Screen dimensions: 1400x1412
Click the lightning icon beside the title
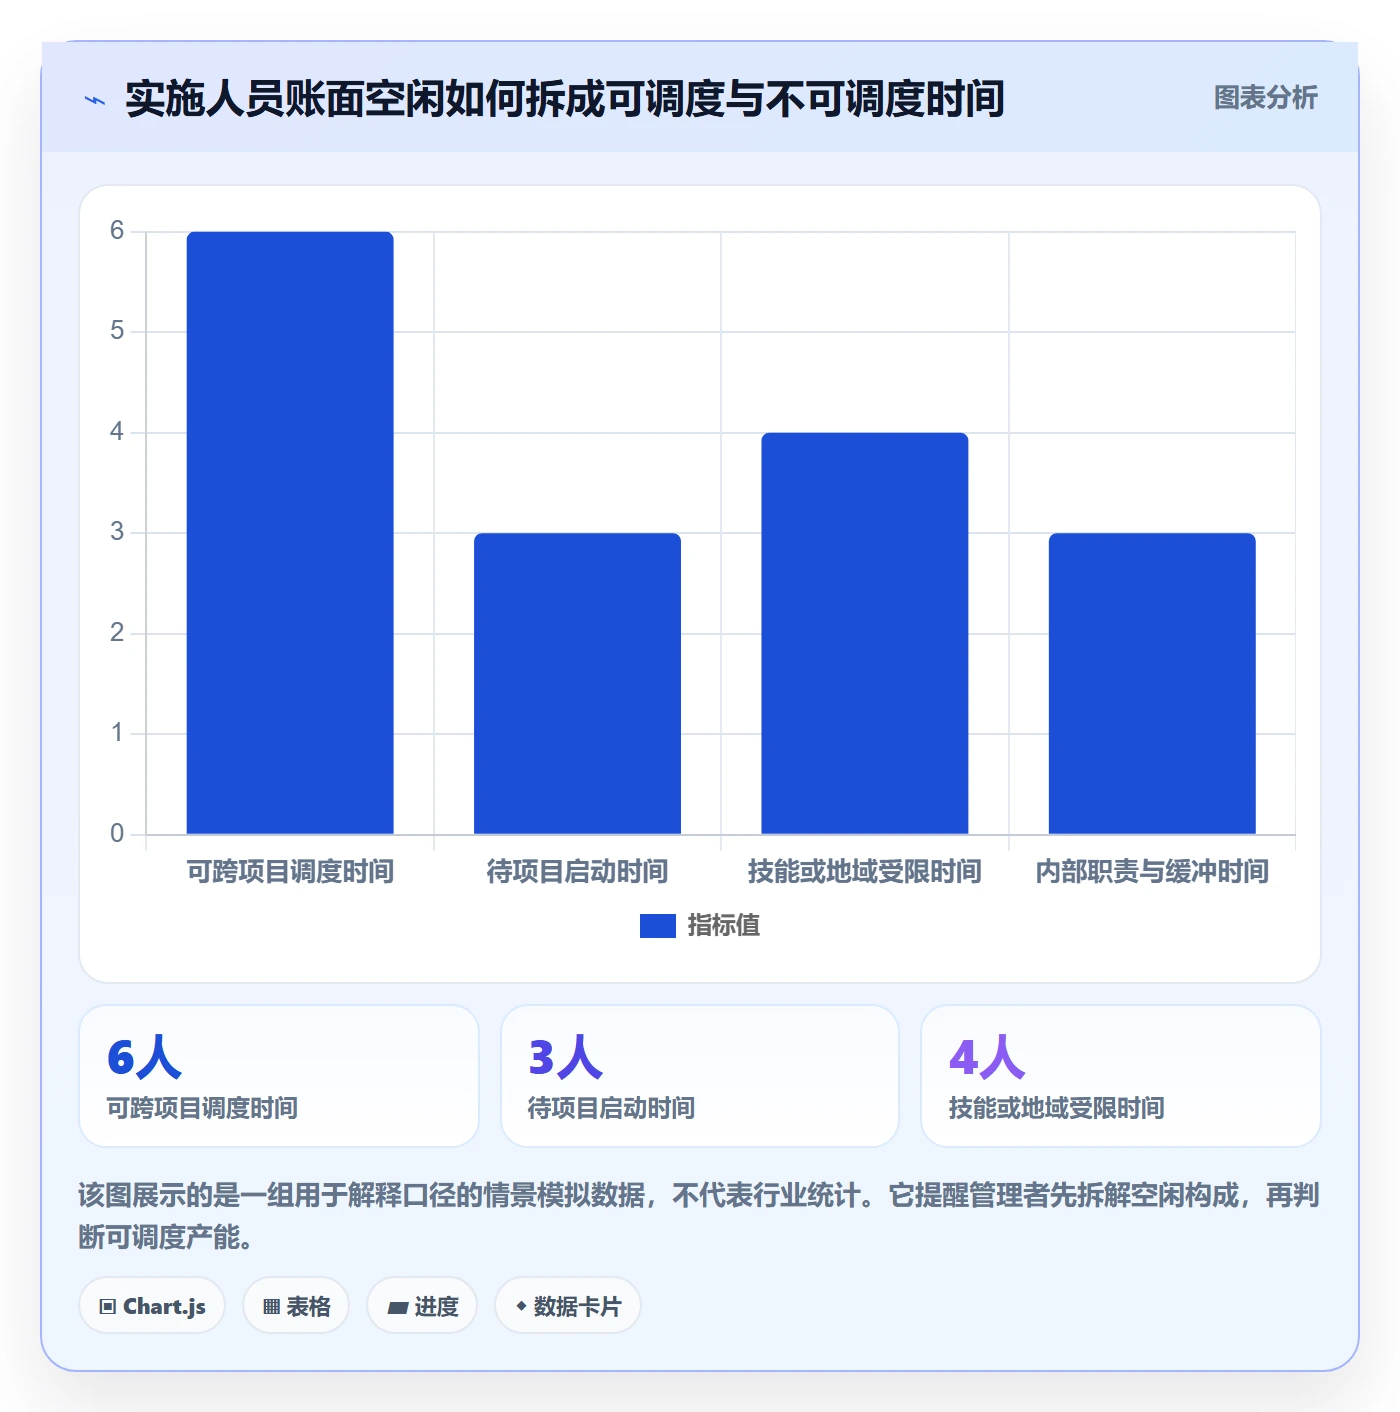95,100
